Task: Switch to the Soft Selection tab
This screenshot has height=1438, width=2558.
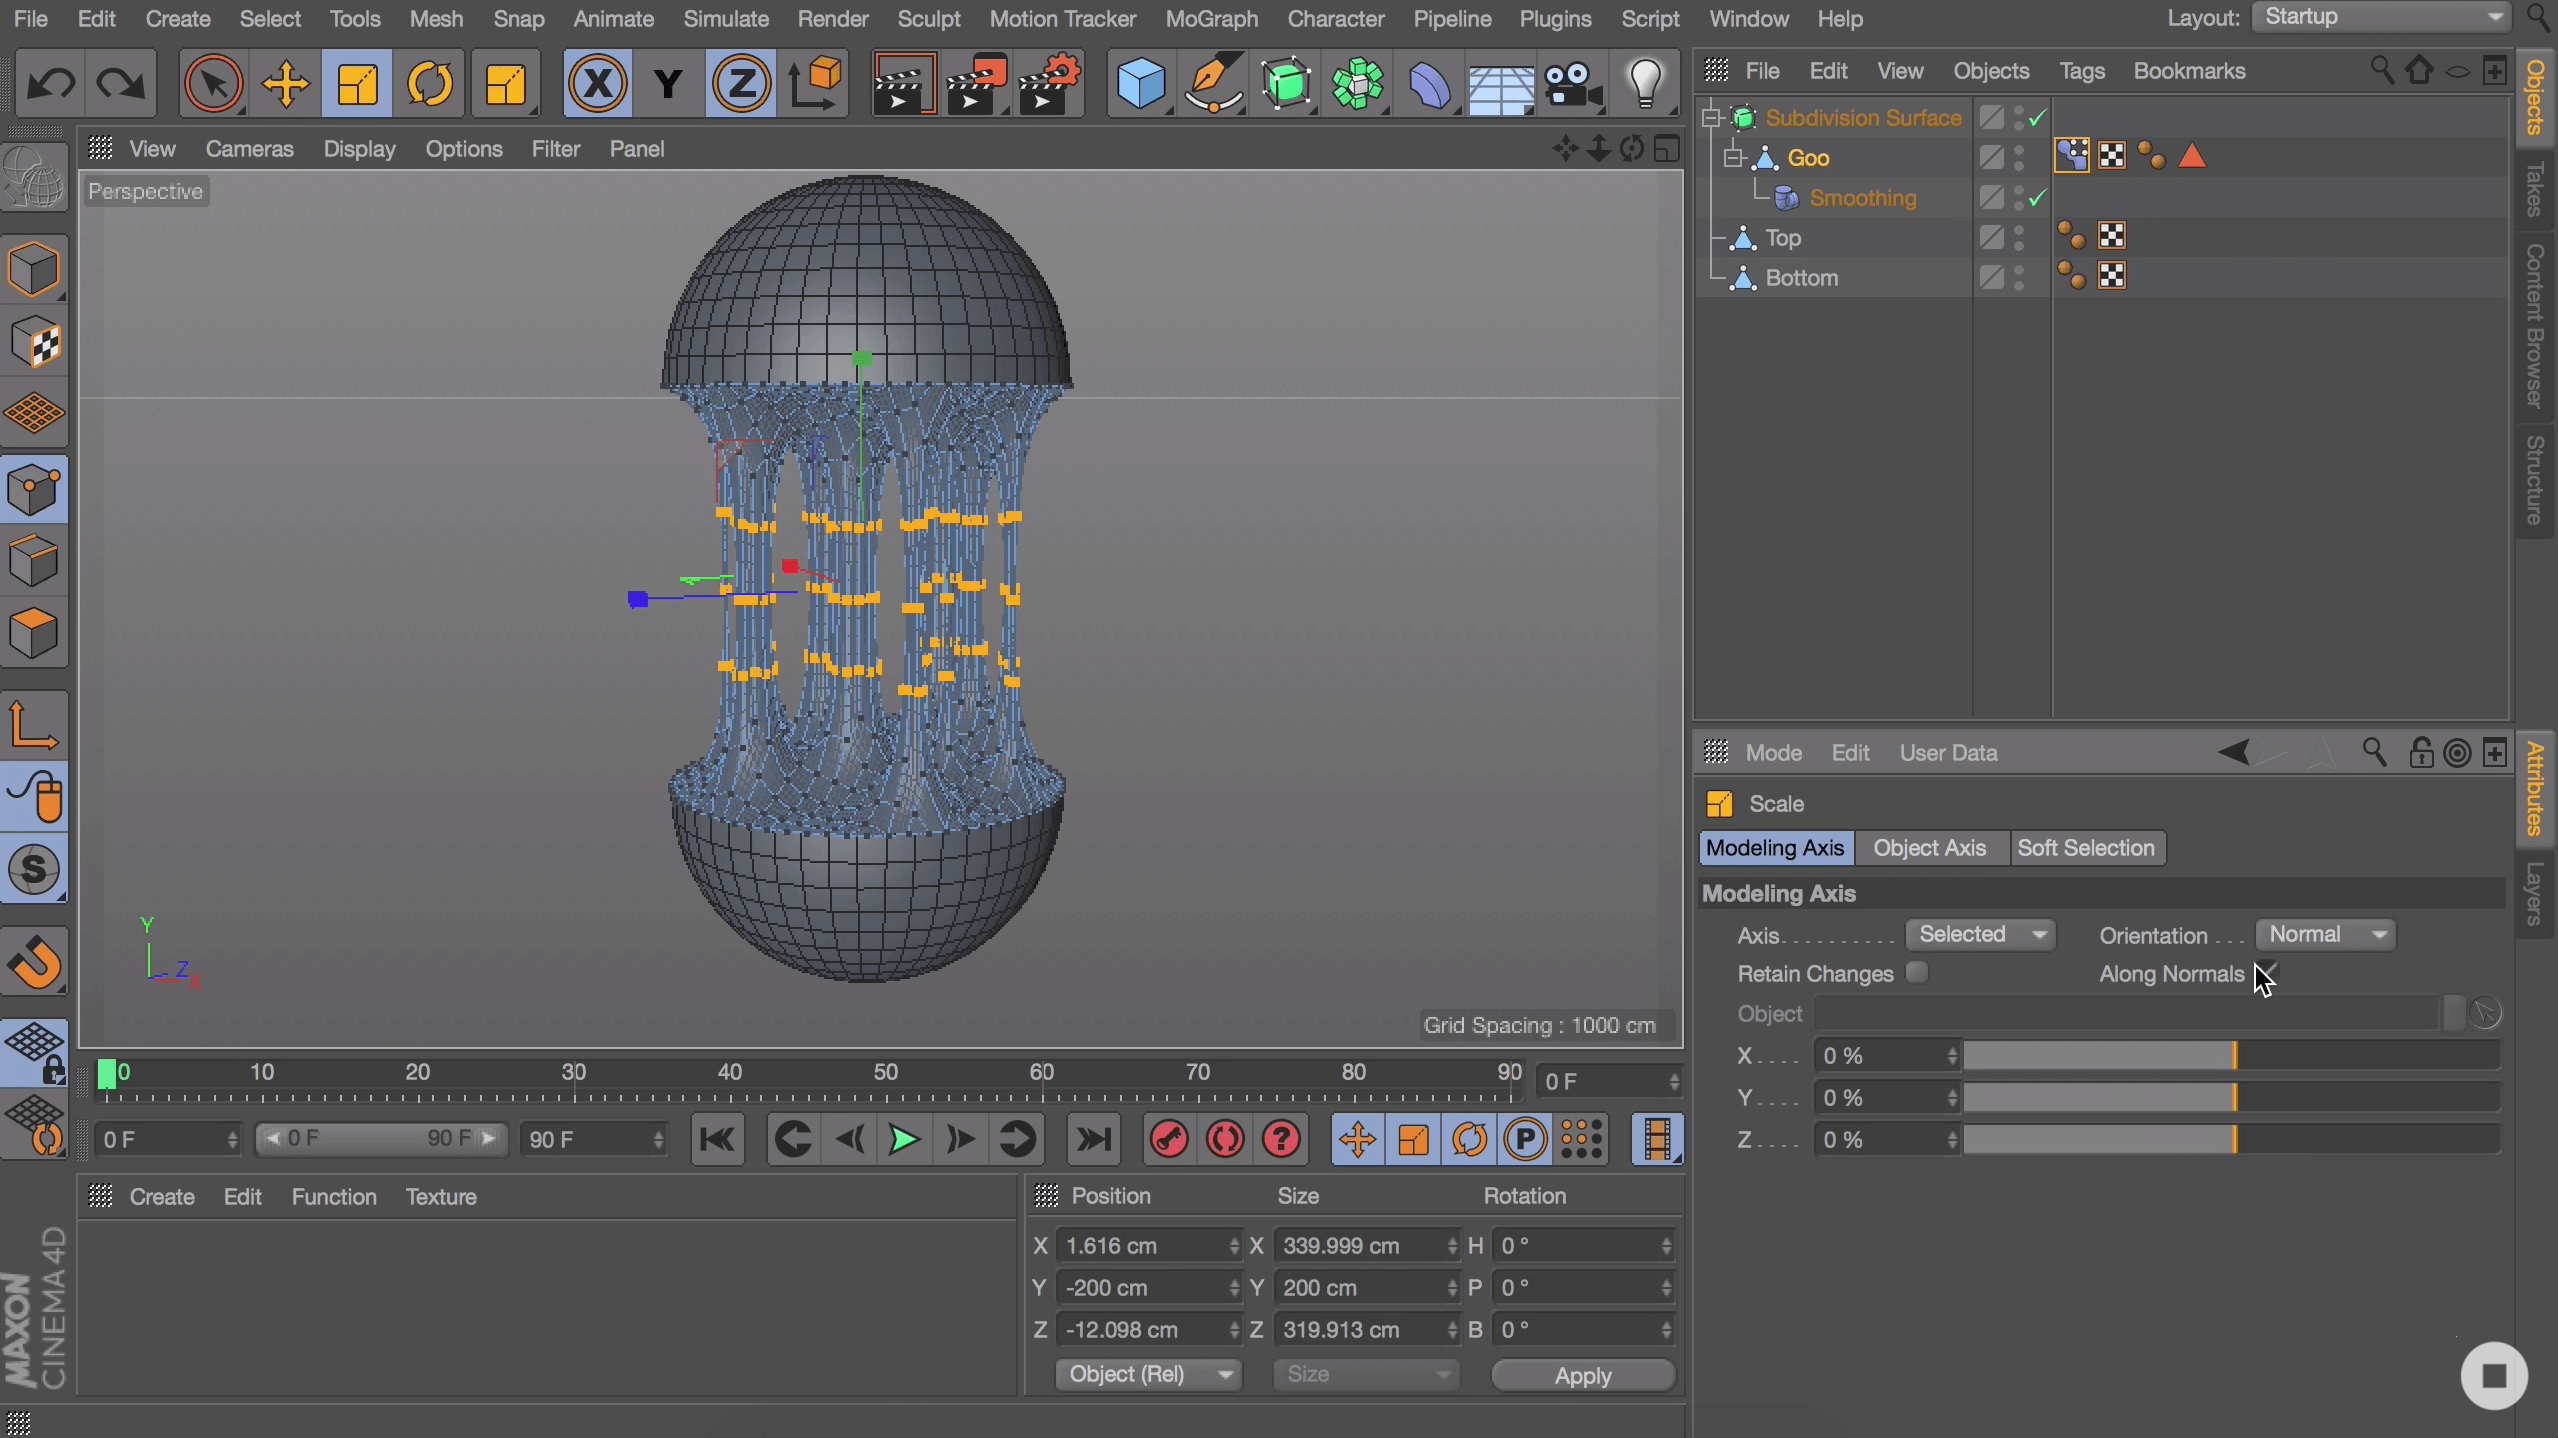Action: pos(2085,848)
